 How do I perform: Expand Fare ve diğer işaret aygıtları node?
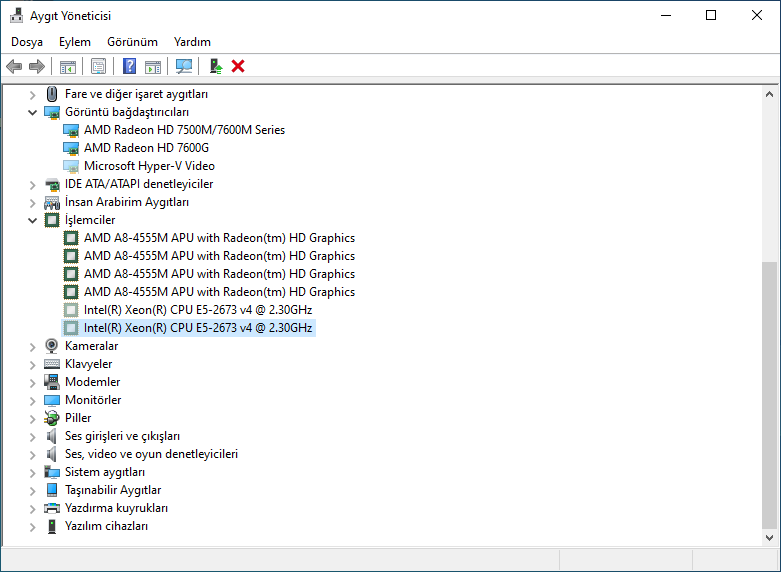32,94
